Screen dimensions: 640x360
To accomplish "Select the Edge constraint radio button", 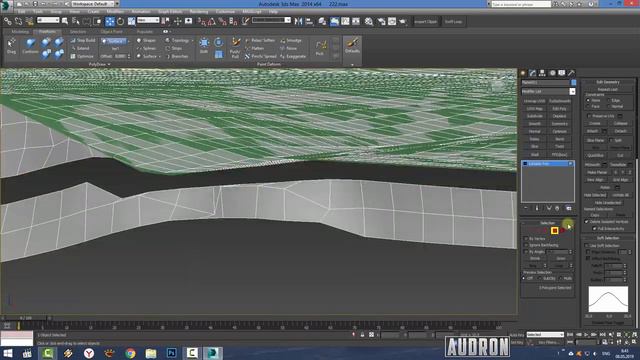I will [x=608, y=100].
